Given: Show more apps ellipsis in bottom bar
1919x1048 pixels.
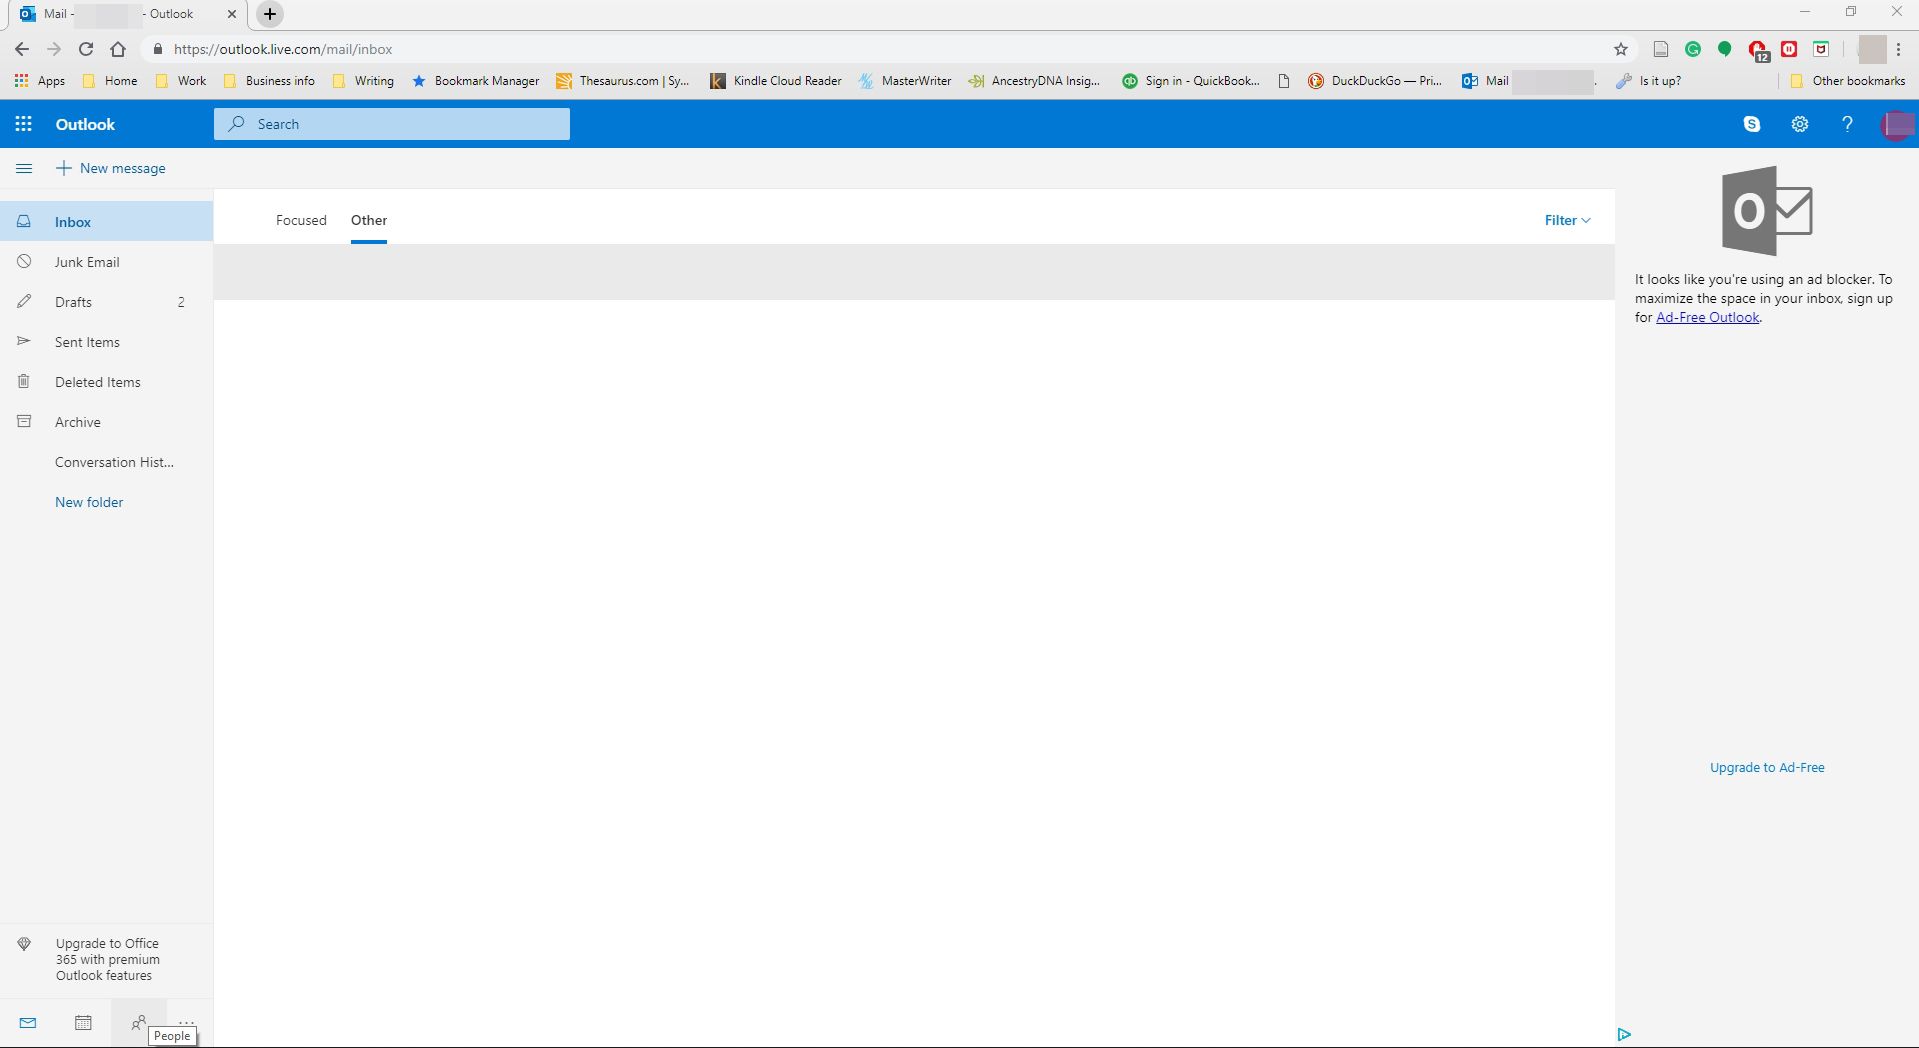Looking at the screenshot, I should point(186,1021).
